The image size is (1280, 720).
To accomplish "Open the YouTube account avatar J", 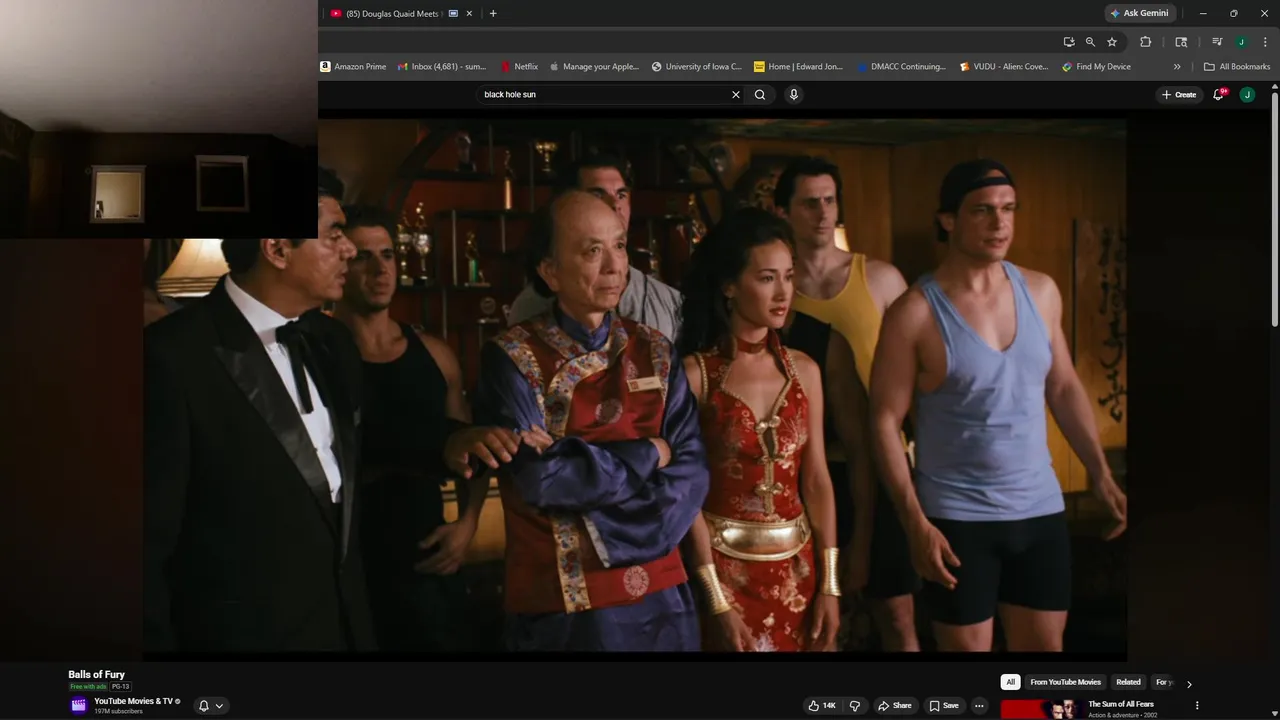I will click(x=1247, y=94).
